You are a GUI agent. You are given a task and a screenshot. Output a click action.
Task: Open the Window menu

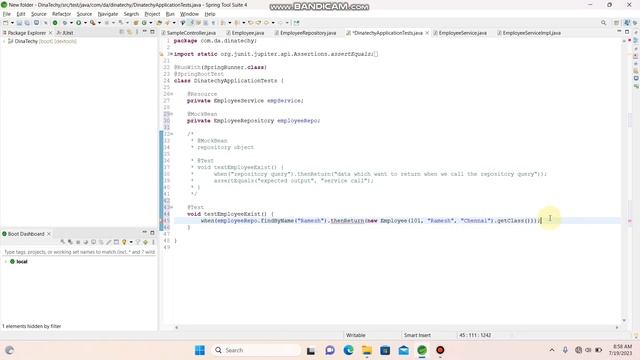189,14
